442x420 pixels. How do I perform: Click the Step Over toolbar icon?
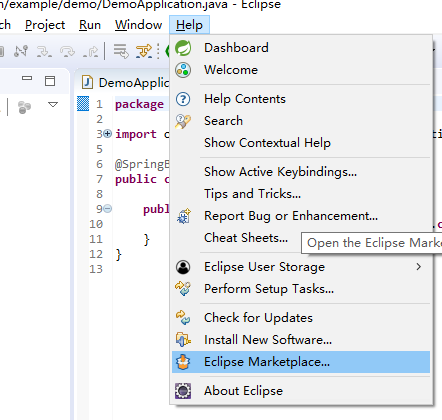[x=67, y=51]
